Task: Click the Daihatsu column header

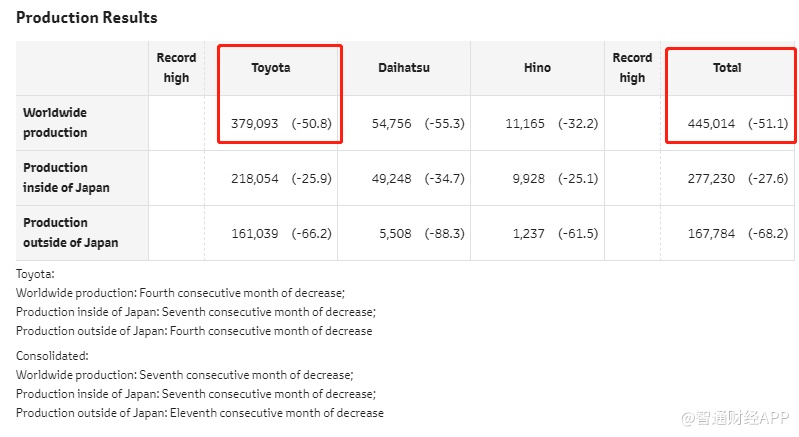Action: pyautogui.click(x=404, y=68)
